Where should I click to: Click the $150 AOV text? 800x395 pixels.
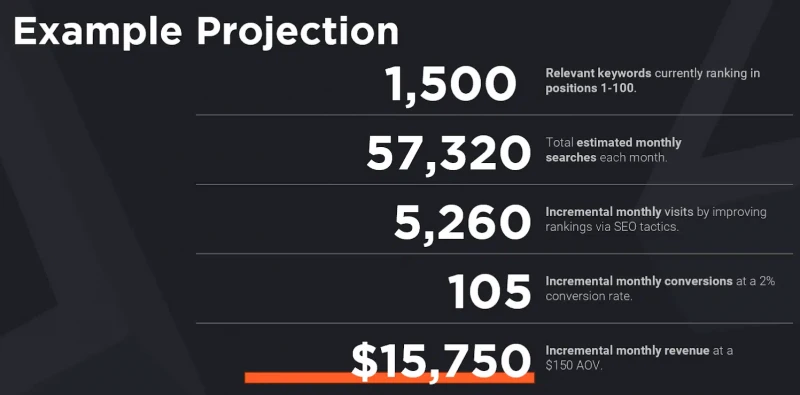coord(574,365)
